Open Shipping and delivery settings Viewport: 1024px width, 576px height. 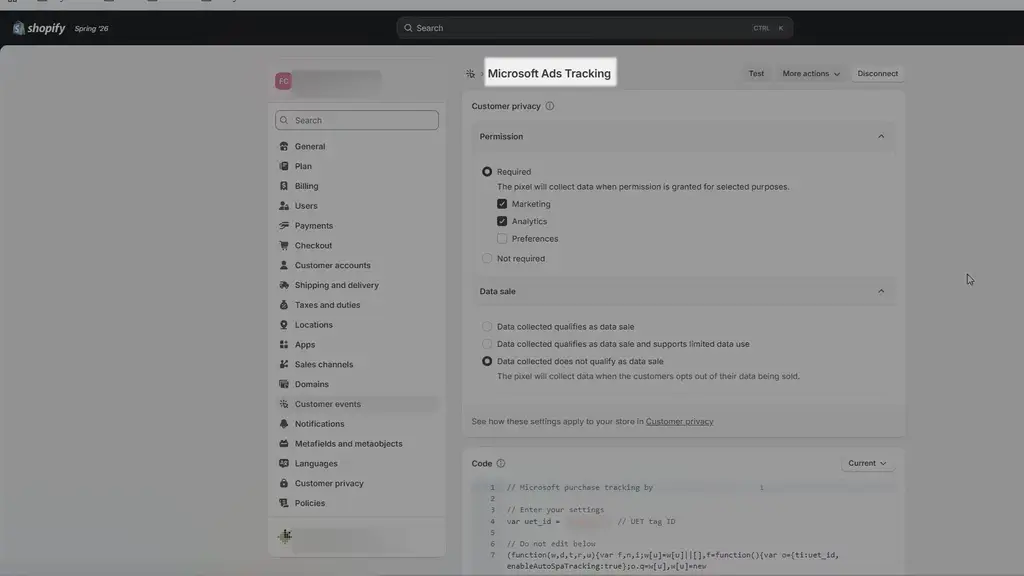(x=357, y=285)
